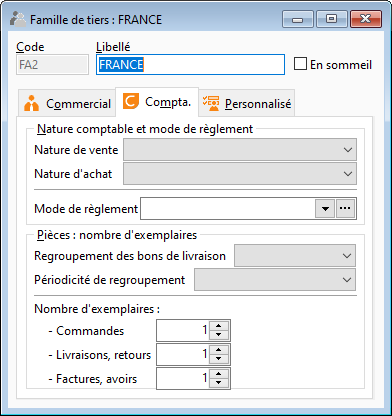Expand Regroupement des bons de livraison dropdown
Viewport: 392px width, 416px height.
tap(347, 256)
